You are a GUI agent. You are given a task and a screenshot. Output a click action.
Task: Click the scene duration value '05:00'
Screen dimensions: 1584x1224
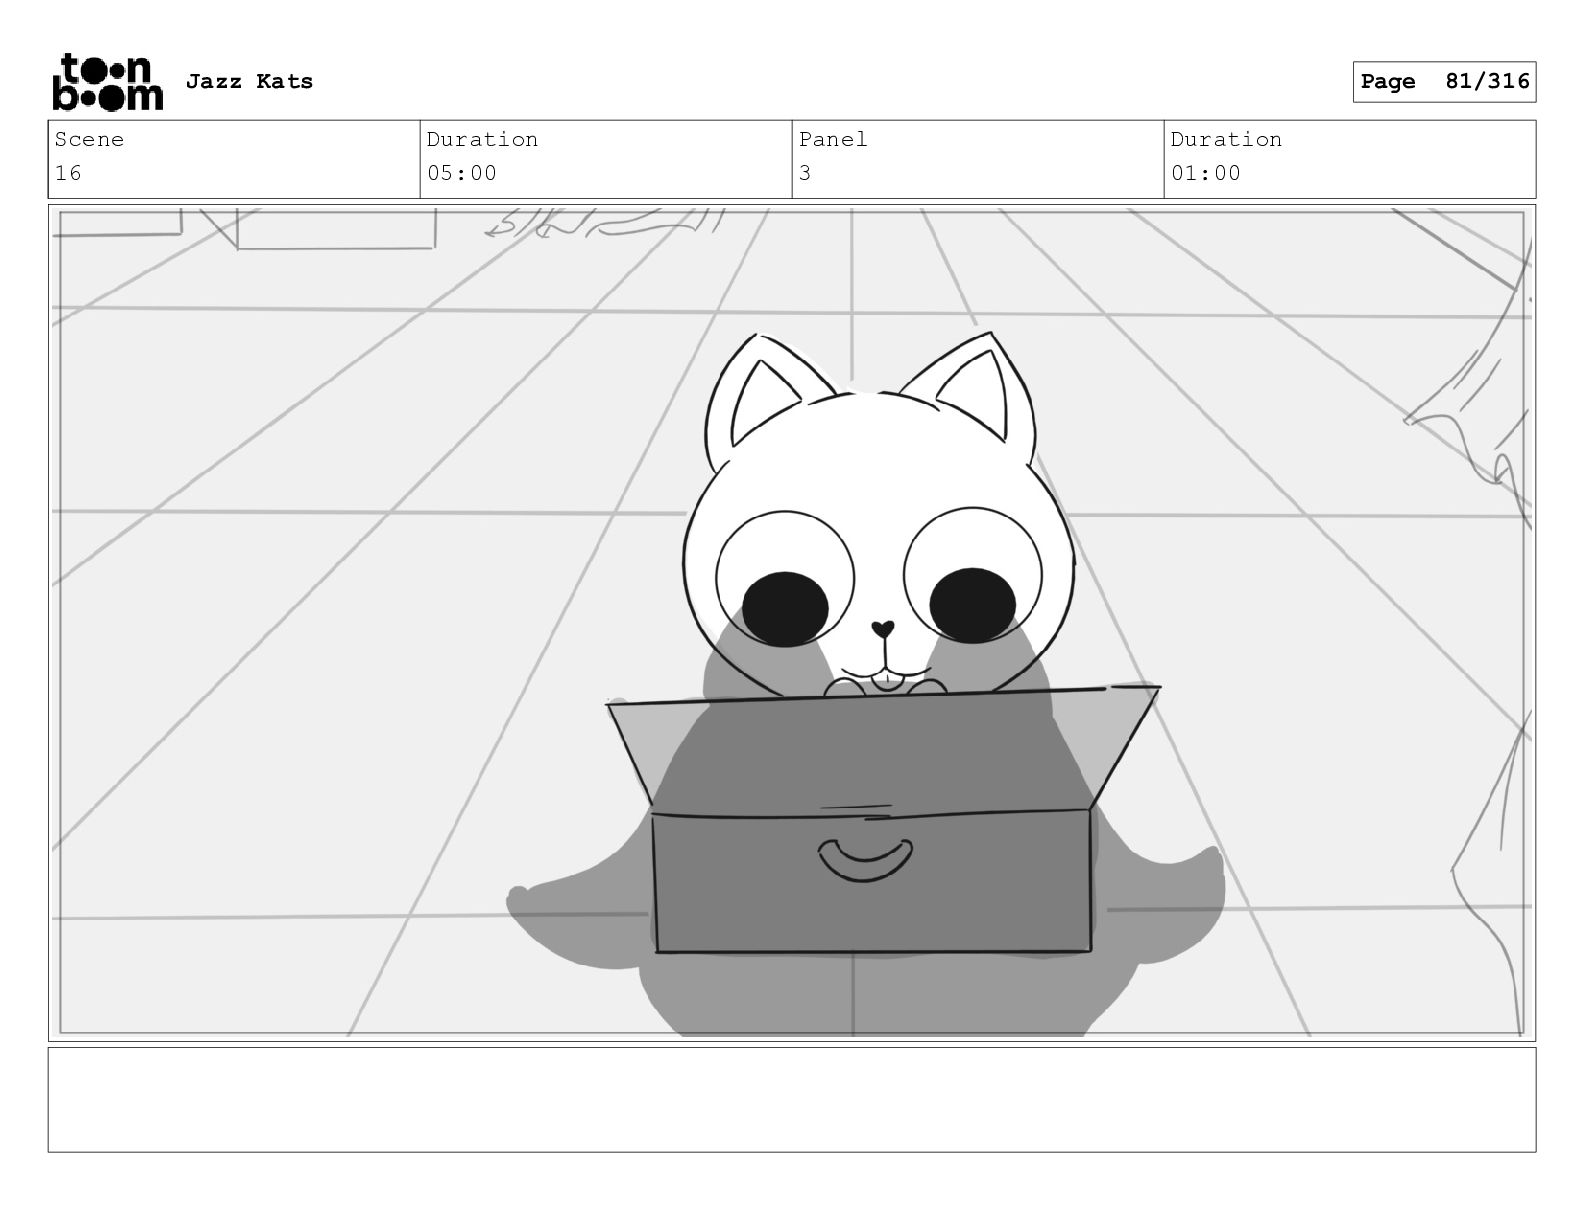click(x=462, y=173)
